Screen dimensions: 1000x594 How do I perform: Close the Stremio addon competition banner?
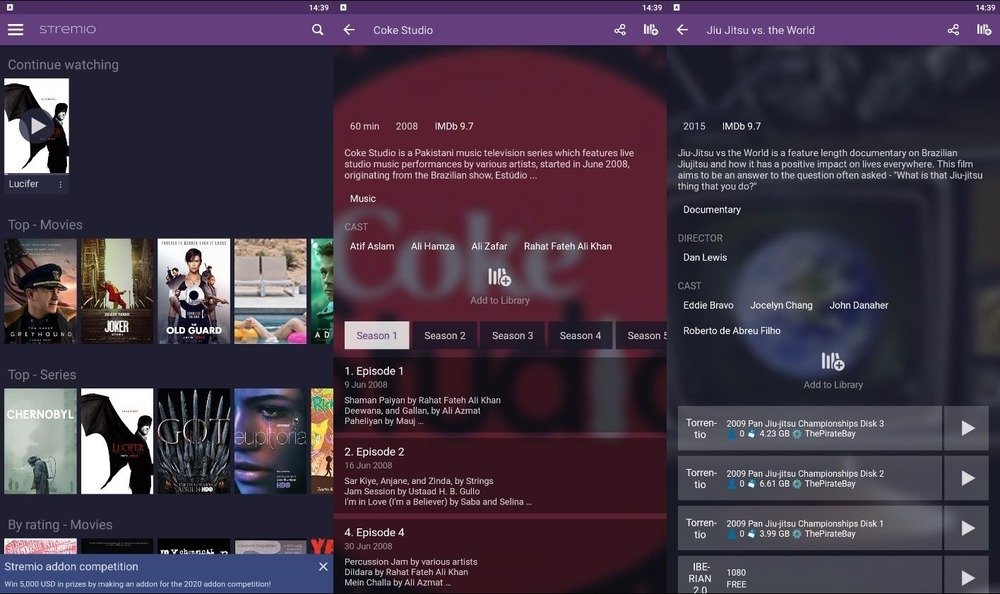[323, 567]
